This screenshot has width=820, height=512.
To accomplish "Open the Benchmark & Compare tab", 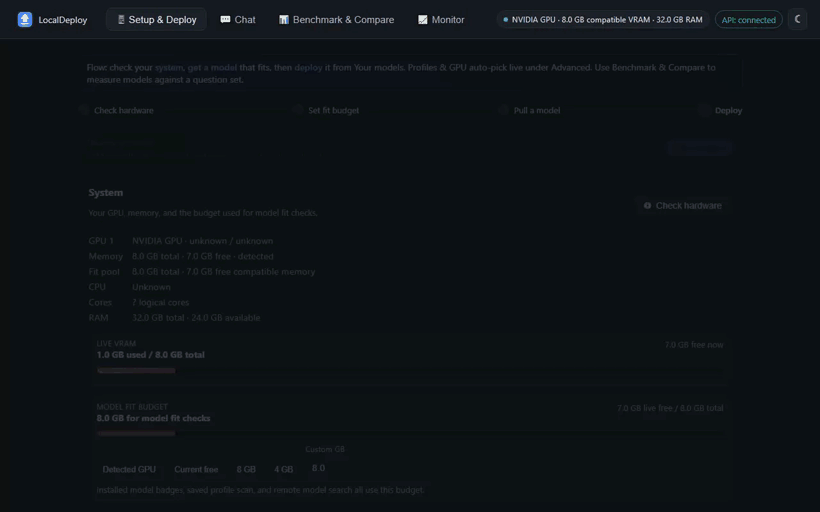I will pos(336,19).
